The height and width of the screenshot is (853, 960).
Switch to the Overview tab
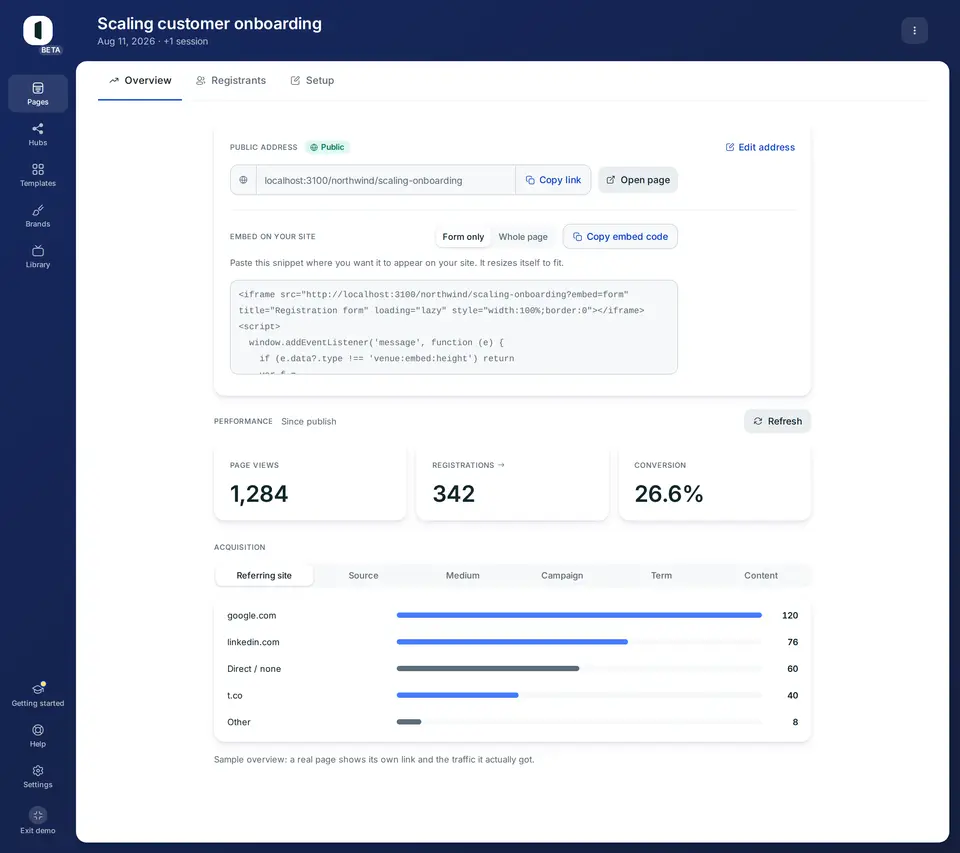pyautogui.click(x=140, y=80)
